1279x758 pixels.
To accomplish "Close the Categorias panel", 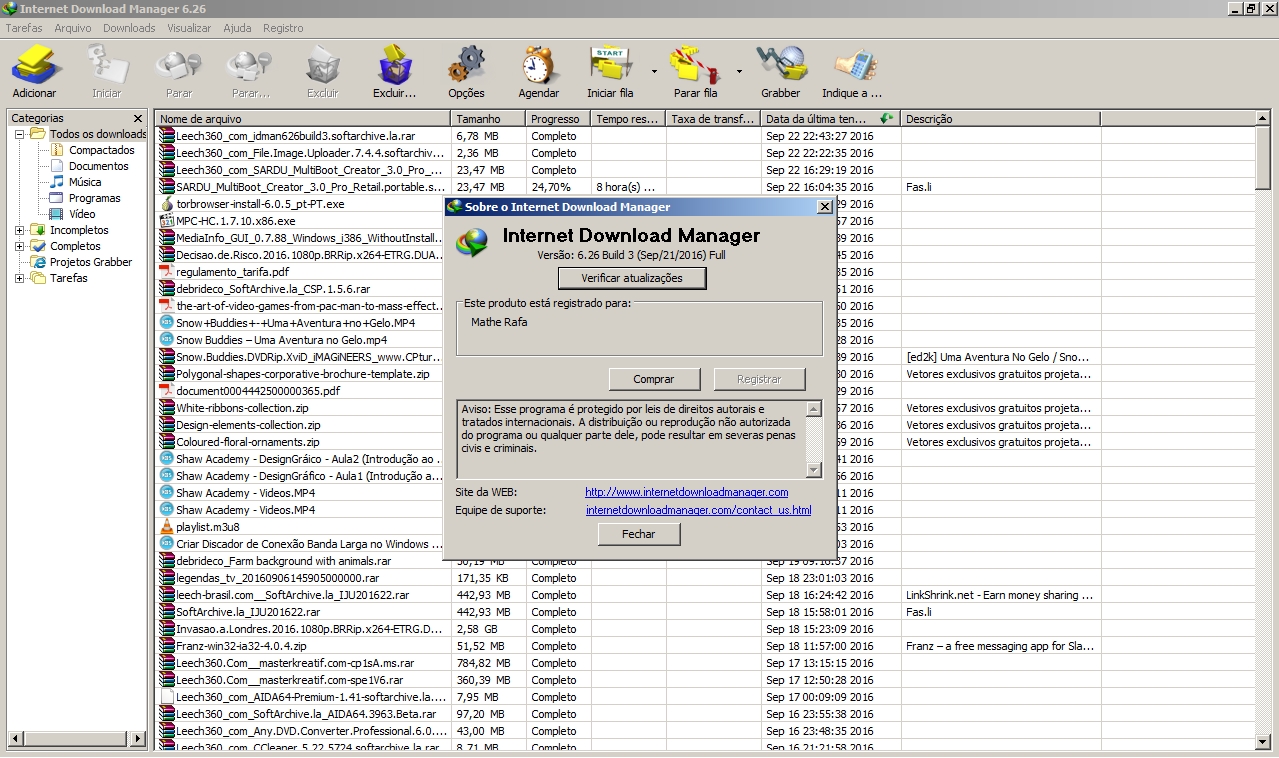I will 138,119.
